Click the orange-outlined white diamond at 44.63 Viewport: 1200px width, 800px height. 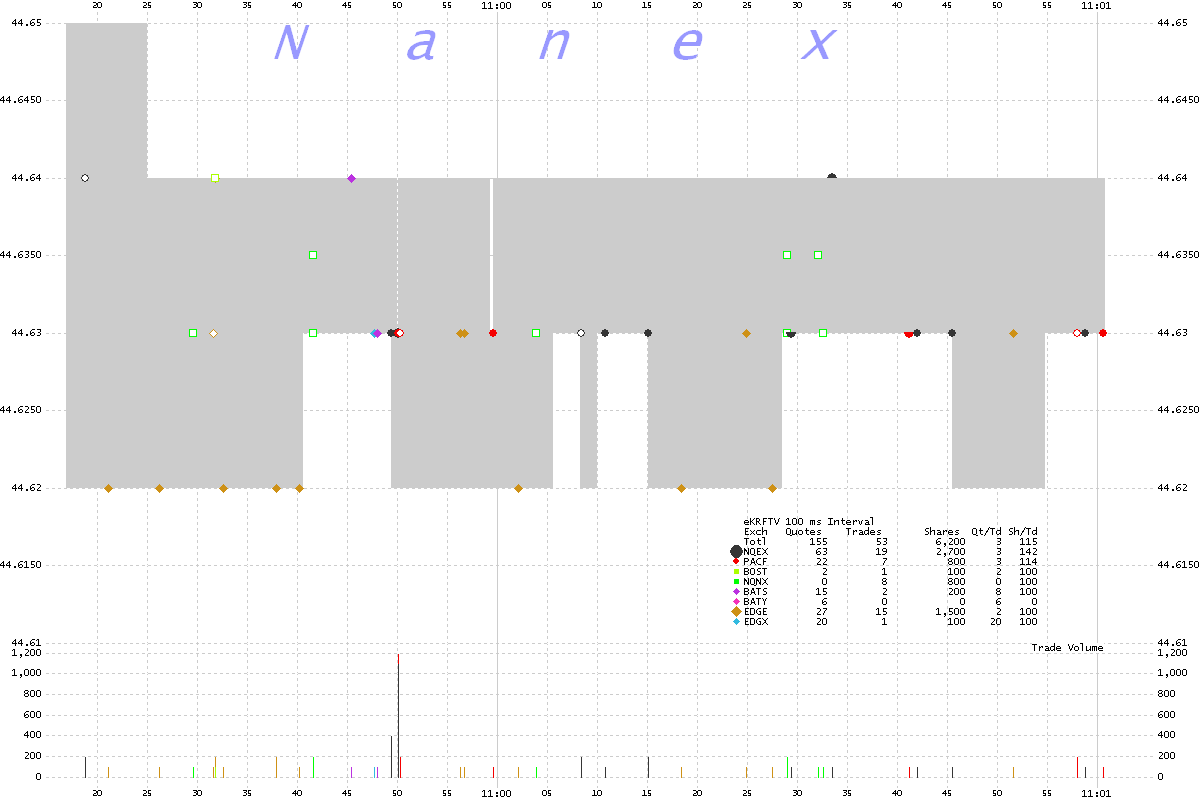click(x=213, y=333)
